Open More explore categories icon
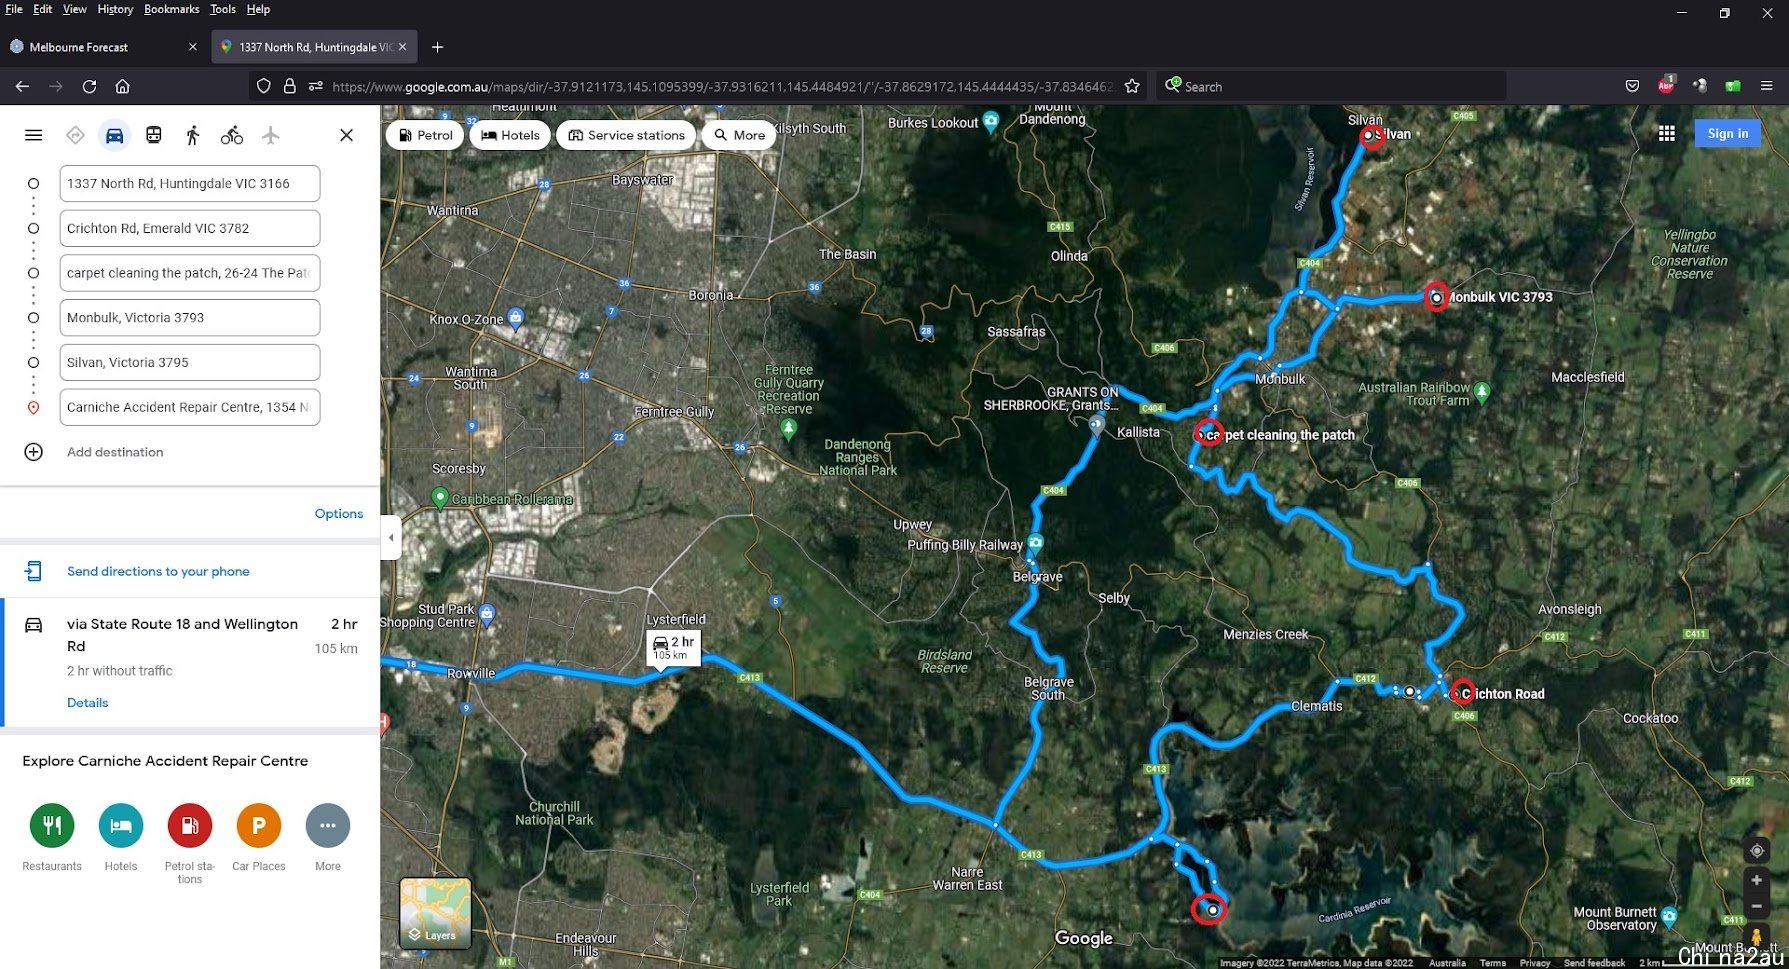1789x969 pixels. coord(328,825)
